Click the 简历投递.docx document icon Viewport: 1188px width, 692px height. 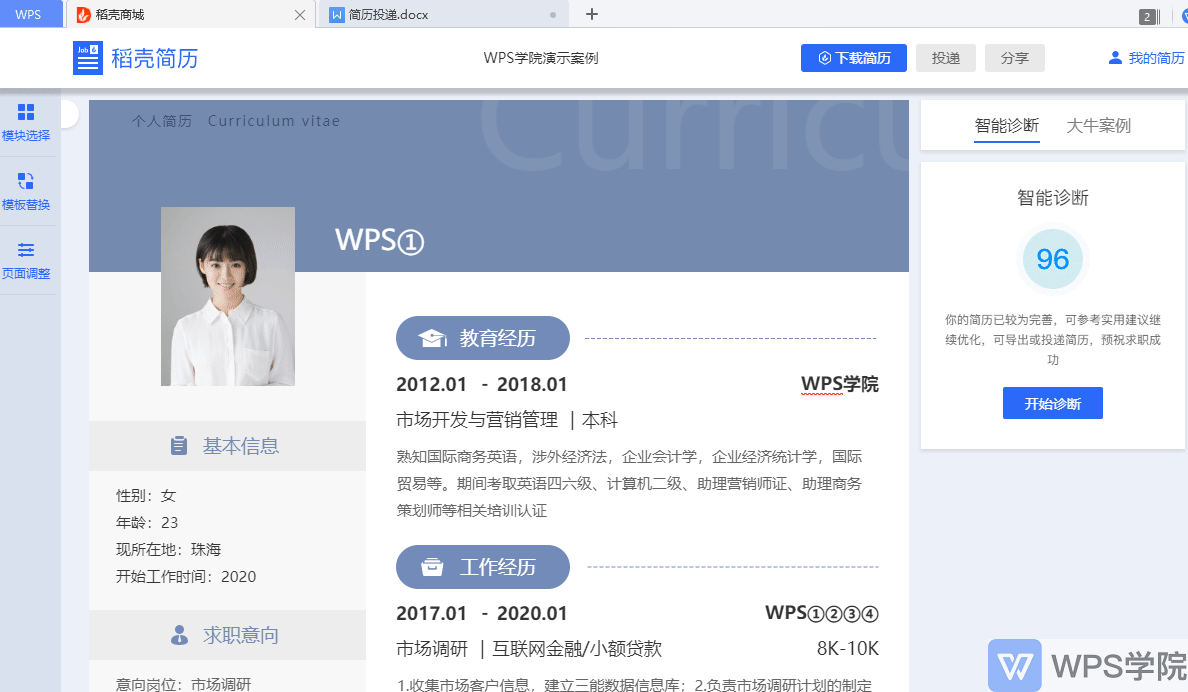pyautogui.click(x=336, y=14)
